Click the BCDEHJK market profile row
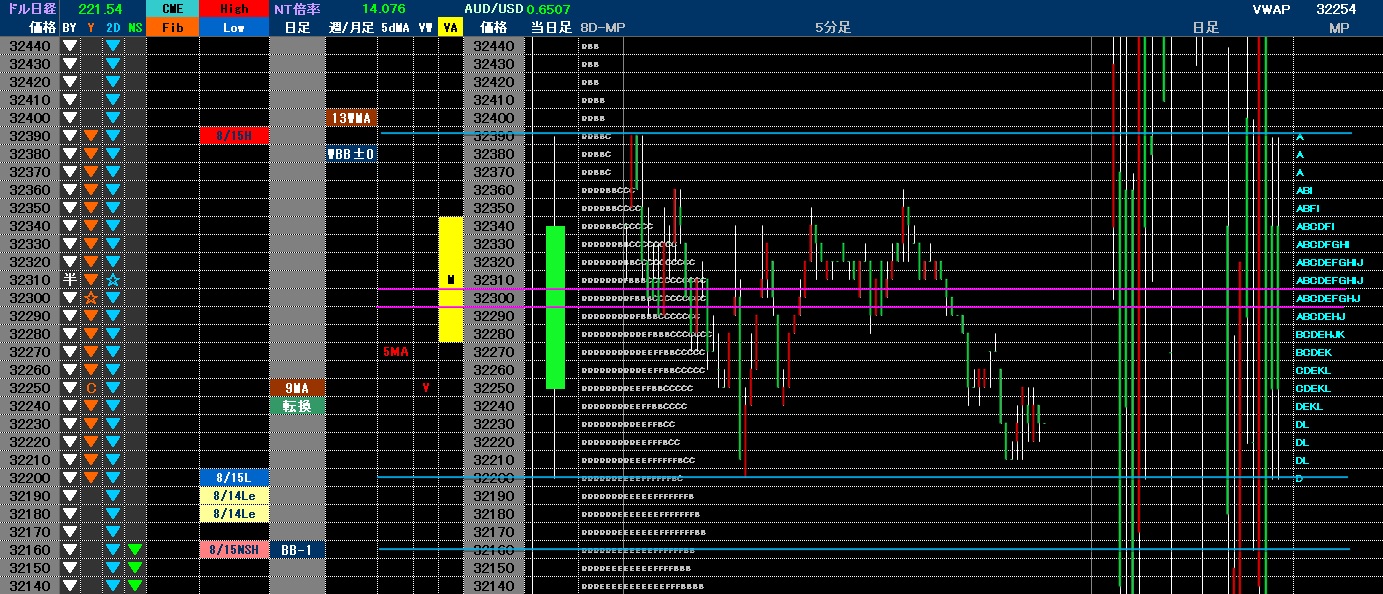Screen dimensions: 1383x594 pos(1320,334)
